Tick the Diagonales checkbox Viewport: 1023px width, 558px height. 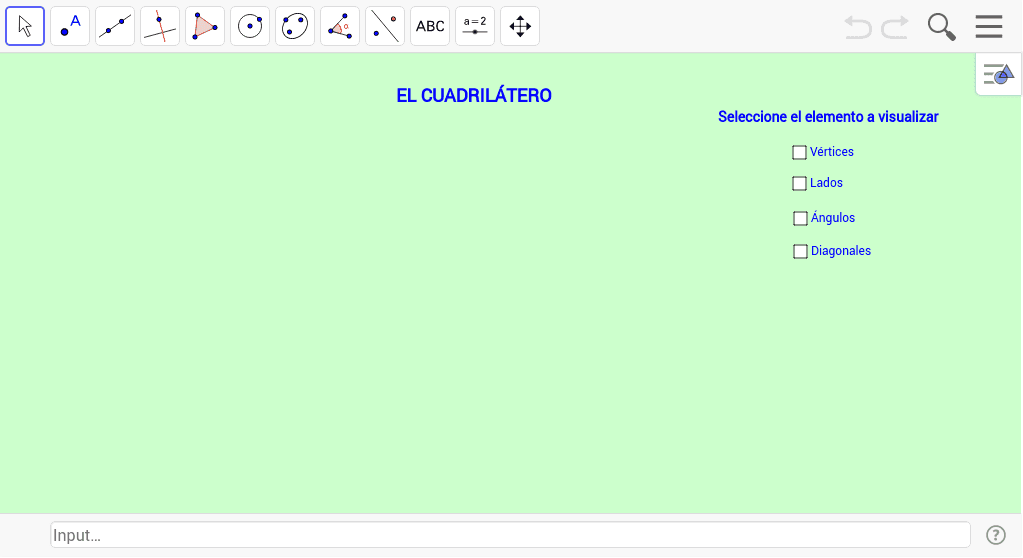pos(800,251)
